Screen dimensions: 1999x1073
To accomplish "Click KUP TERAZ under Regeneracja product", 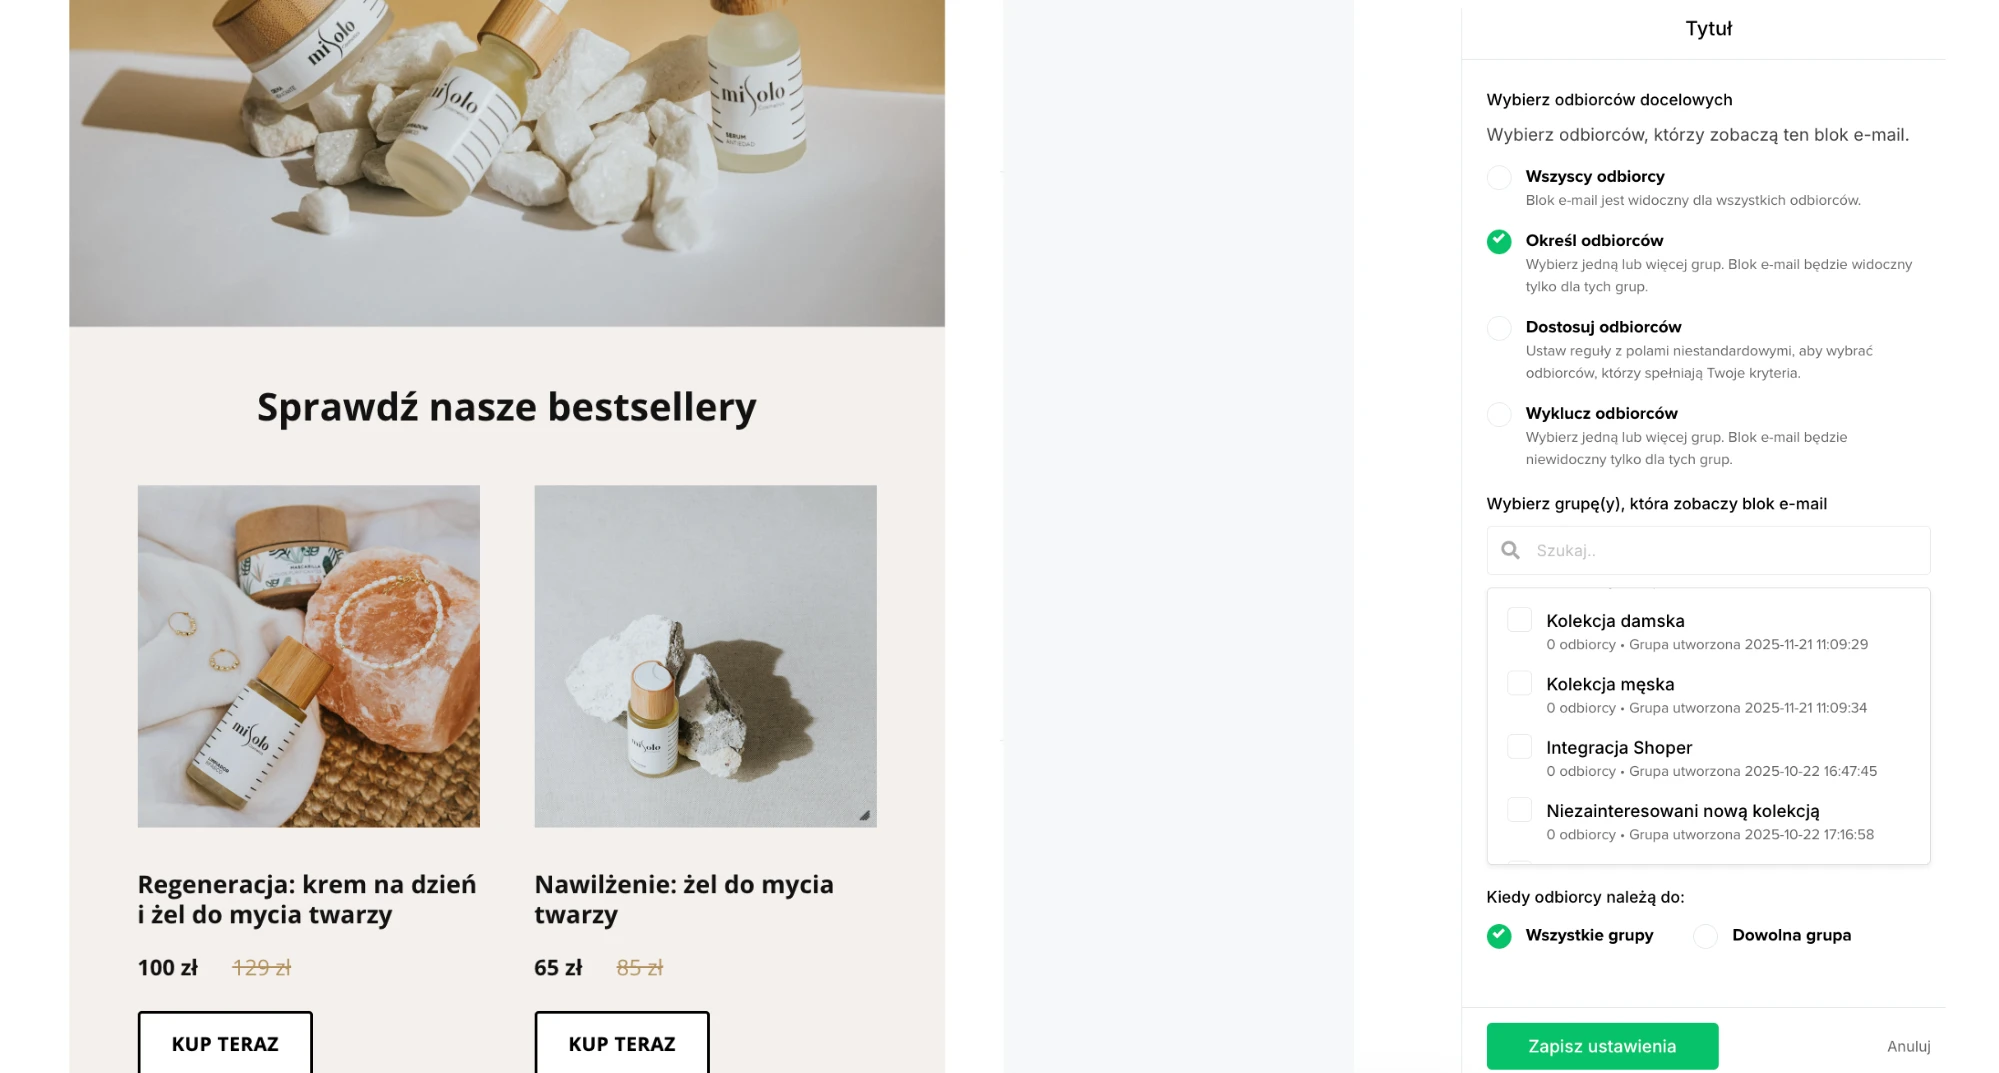I will coord(223,1044).
